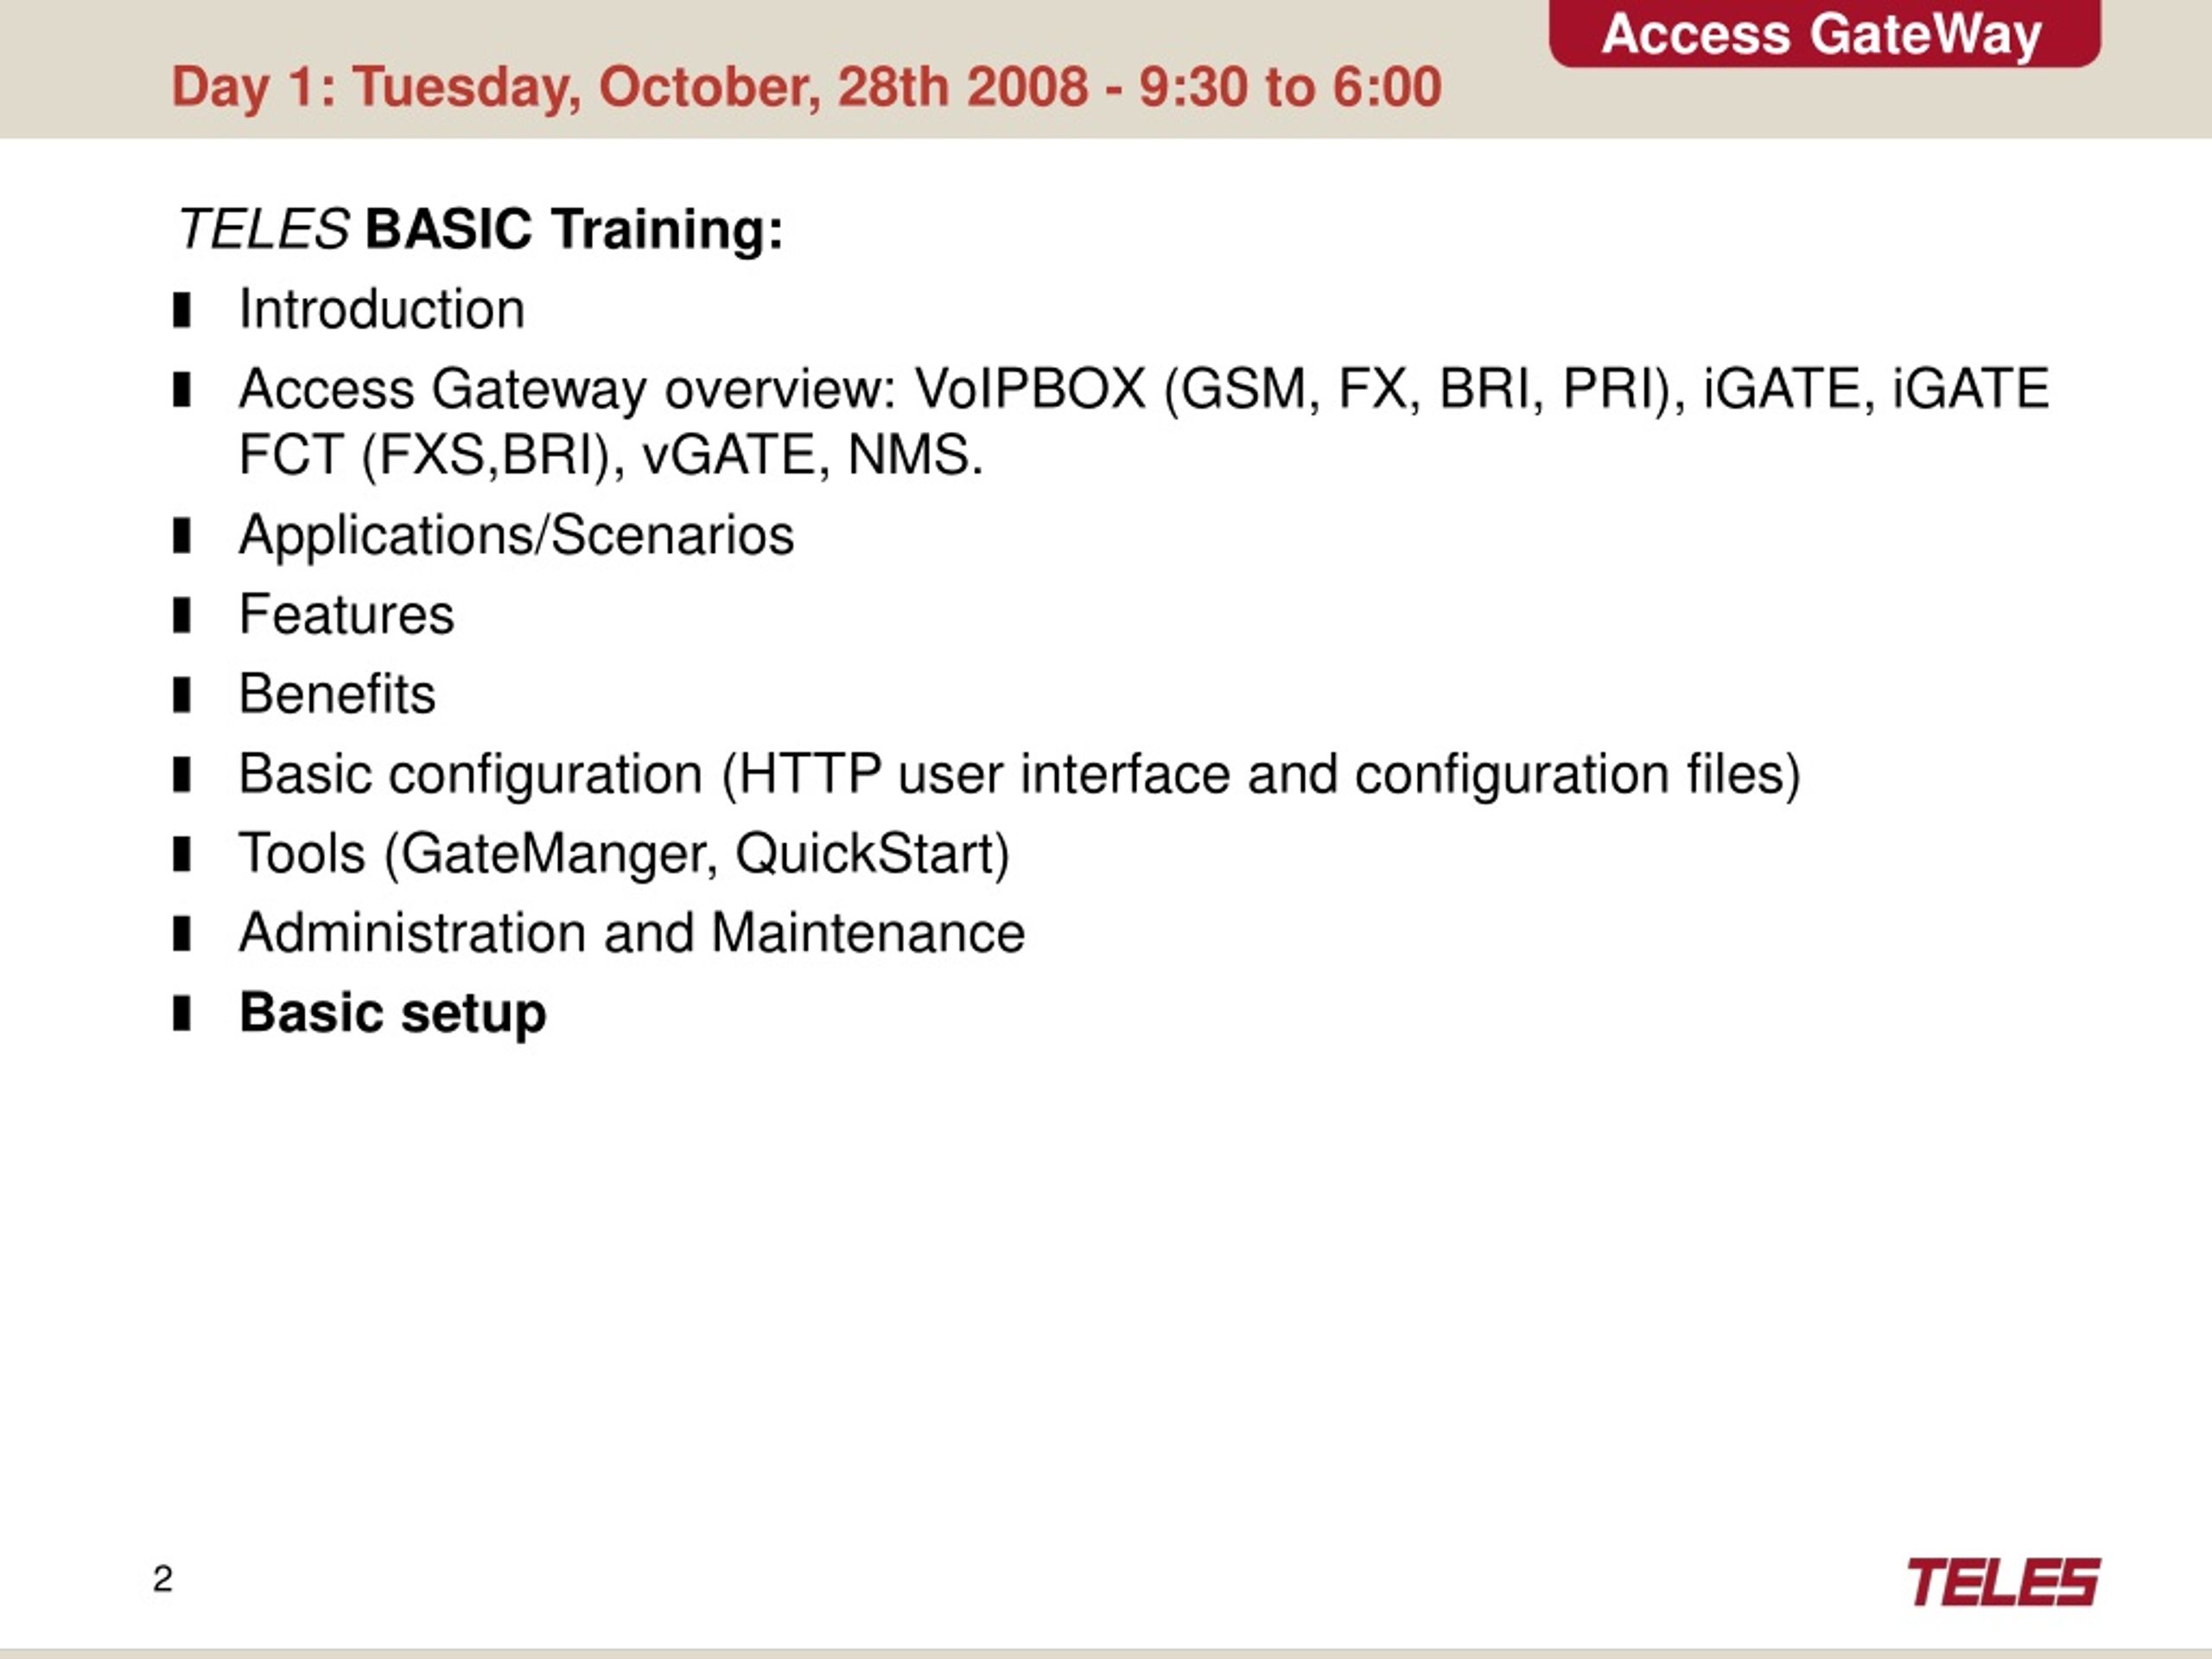Click the bullet marker beside Basic setup

click(x=181, y=1013)
